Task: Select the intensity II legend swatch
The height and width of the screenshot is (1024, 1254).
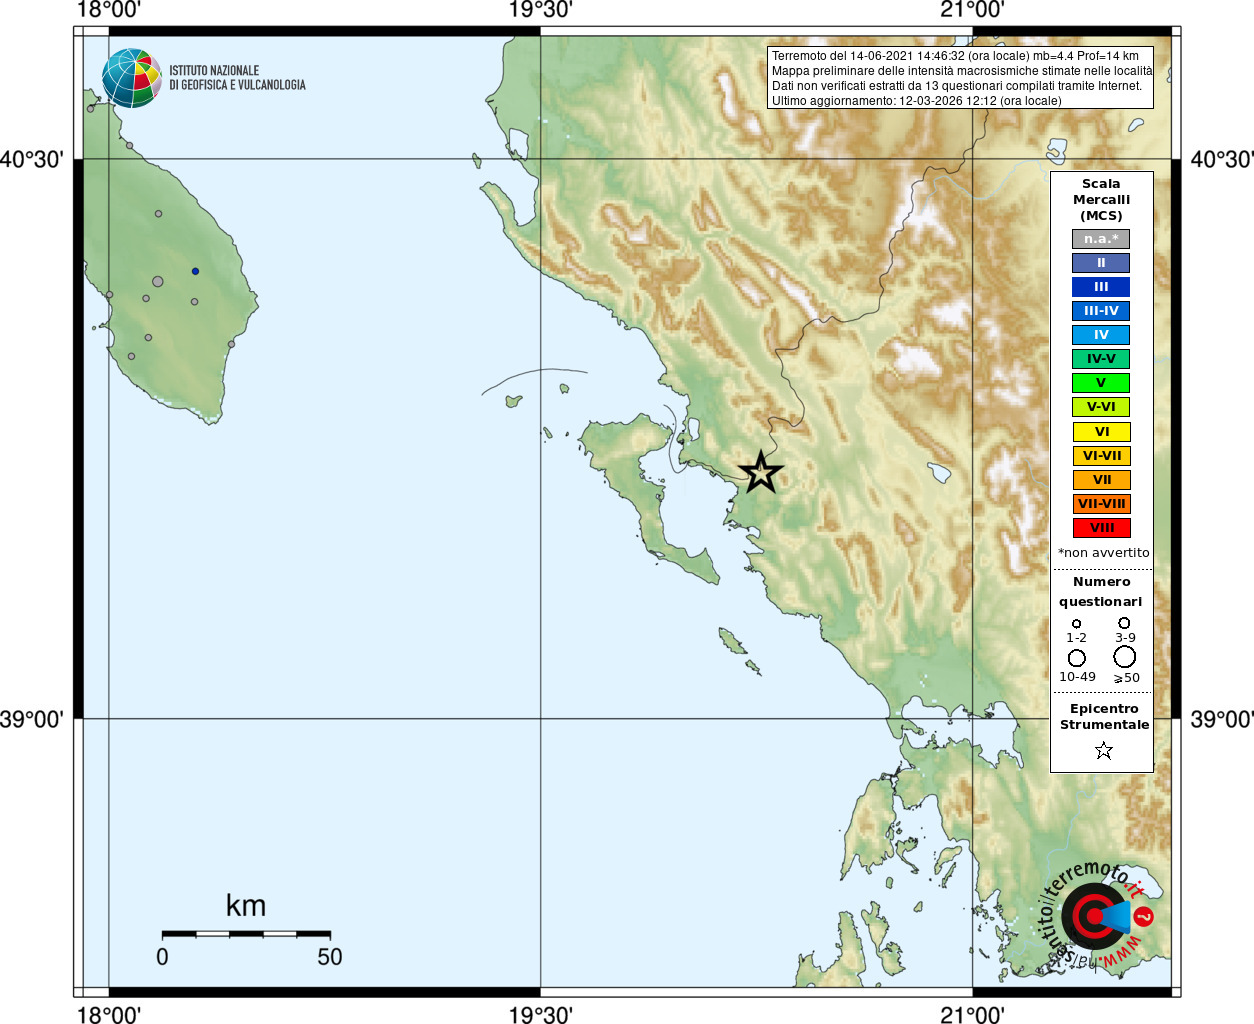Action: click(x=1101, y=263)
